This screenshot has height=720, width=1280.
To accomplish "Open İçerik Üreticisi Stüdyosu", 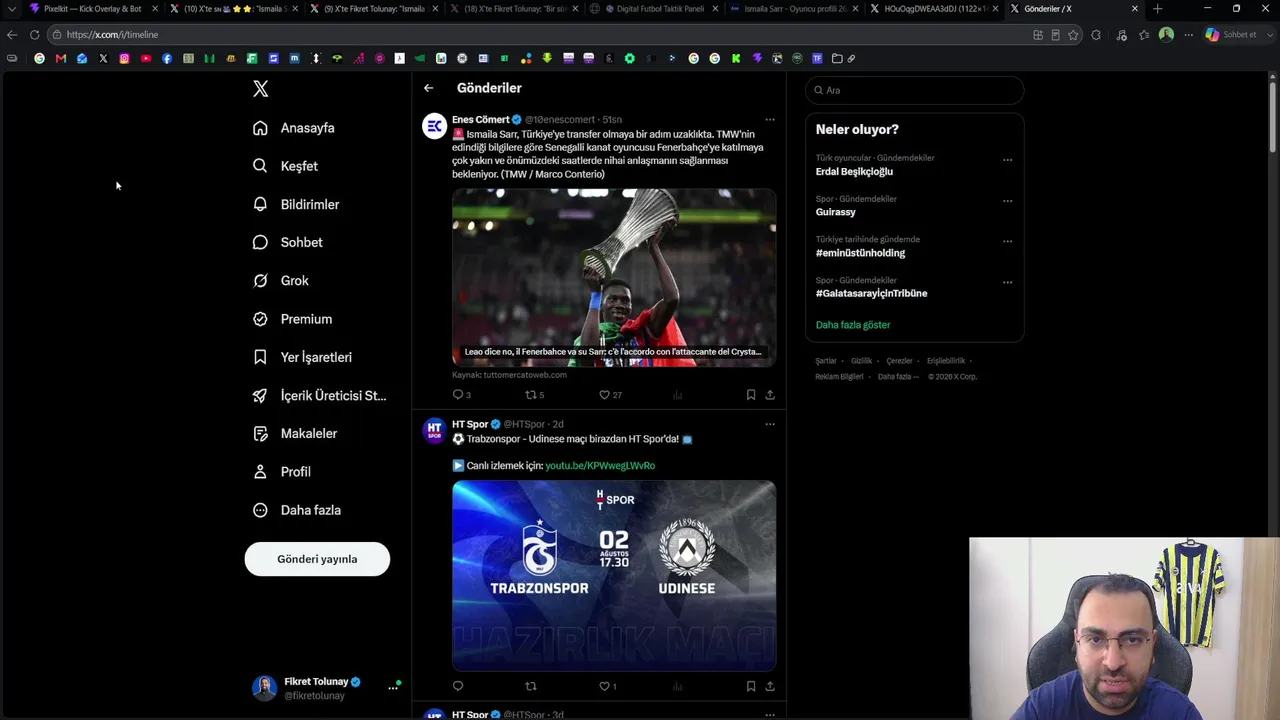I will click(x=320, y=395).
